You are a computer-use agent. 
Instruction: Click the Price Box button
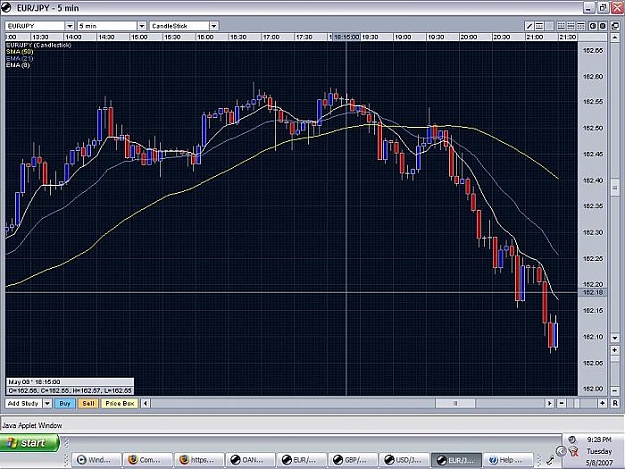(120, 403)
